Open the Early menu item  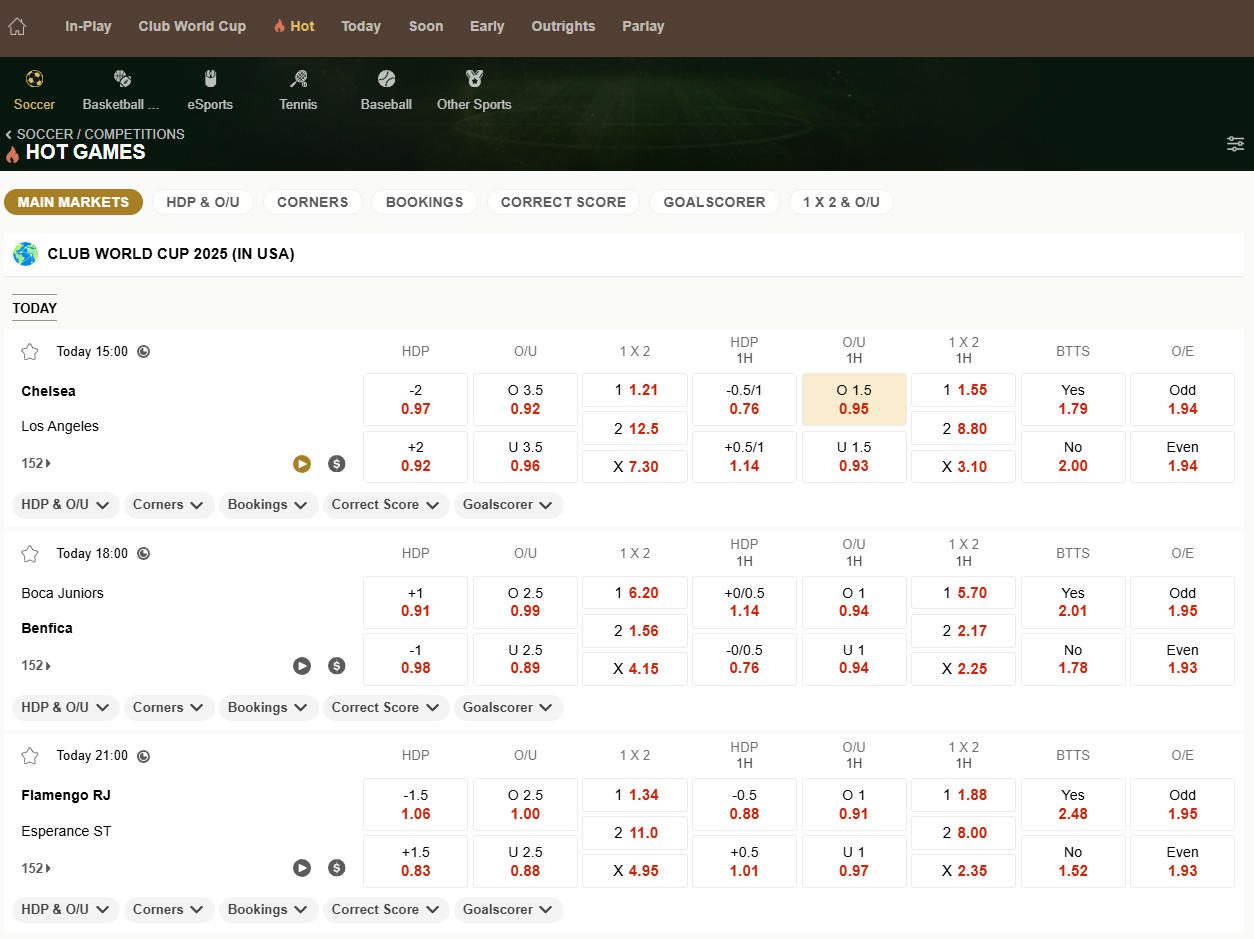pos(487,27)
